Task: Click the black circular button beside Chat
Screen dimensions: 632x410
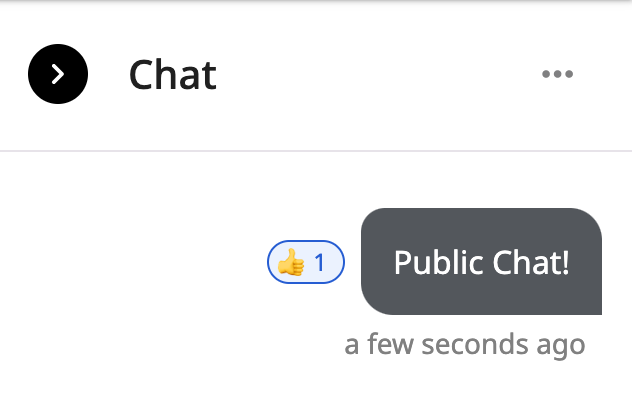Action: [58, 74]
